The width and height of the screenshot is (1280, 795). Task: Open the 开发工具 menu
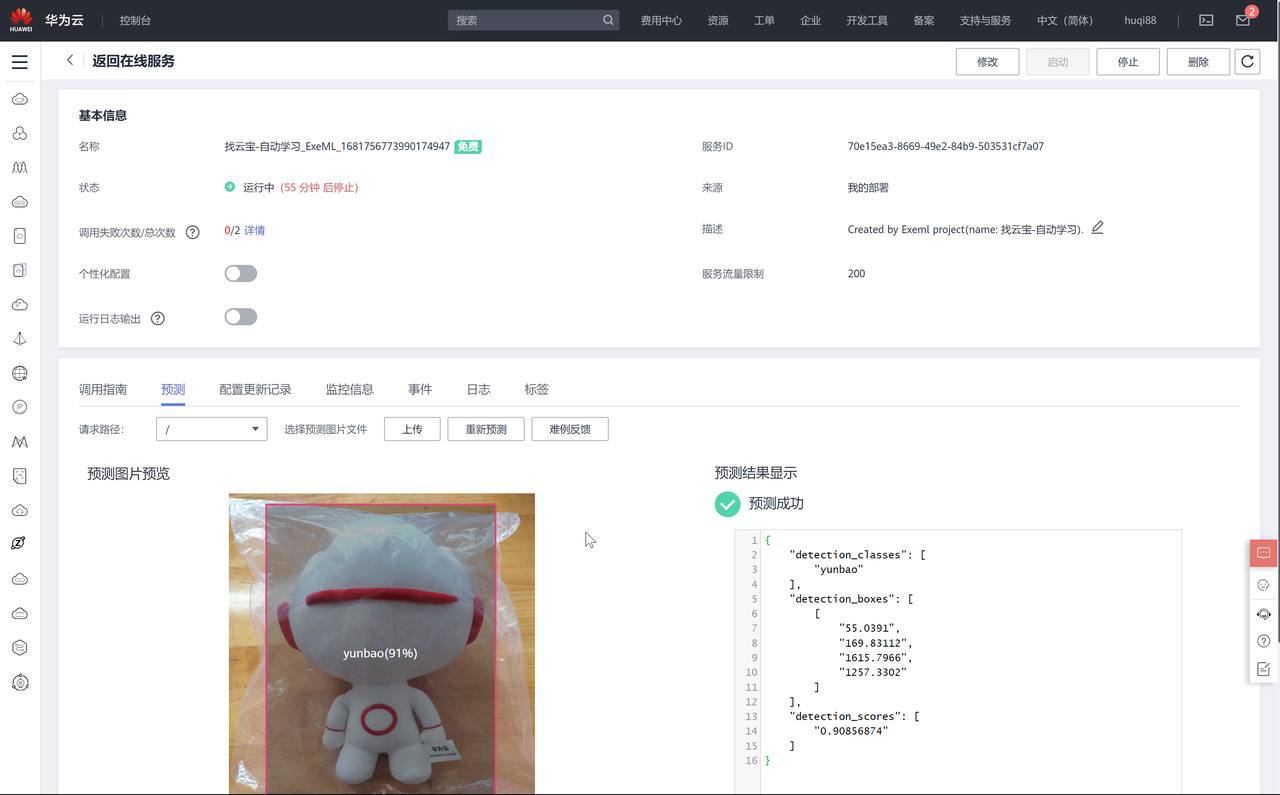click(867, 20)
